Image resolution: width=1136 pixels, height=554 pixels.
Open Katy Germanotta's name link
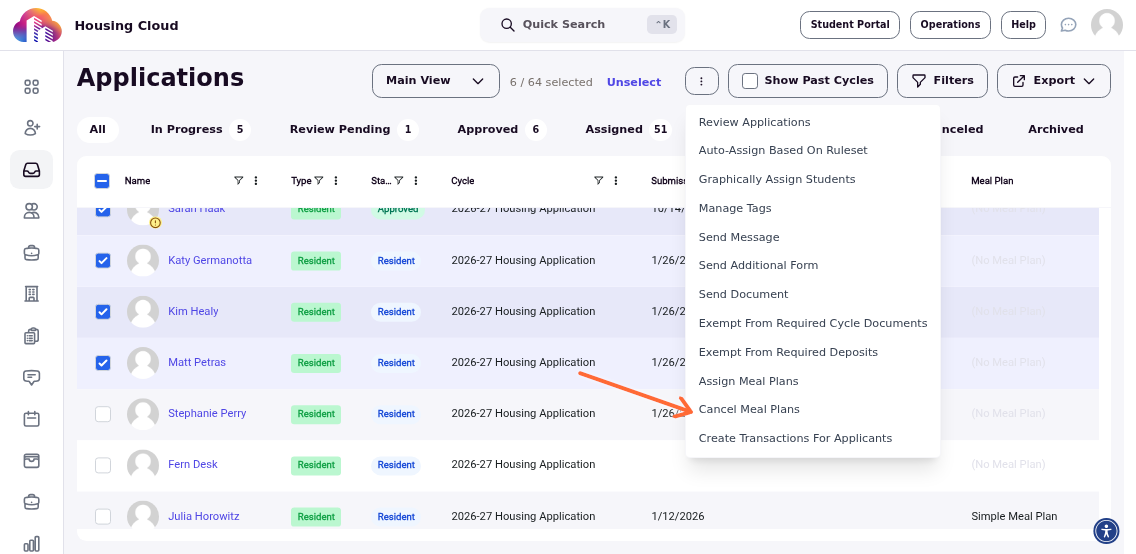(210, 260)
